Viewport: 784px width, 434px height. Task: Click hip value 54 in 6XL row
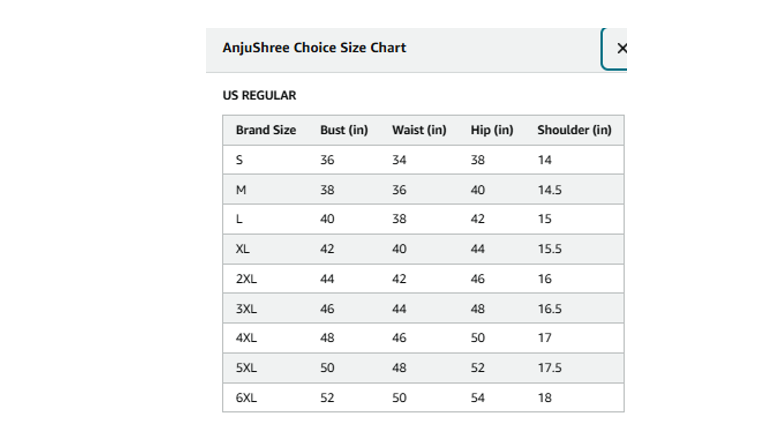[478, 398]
